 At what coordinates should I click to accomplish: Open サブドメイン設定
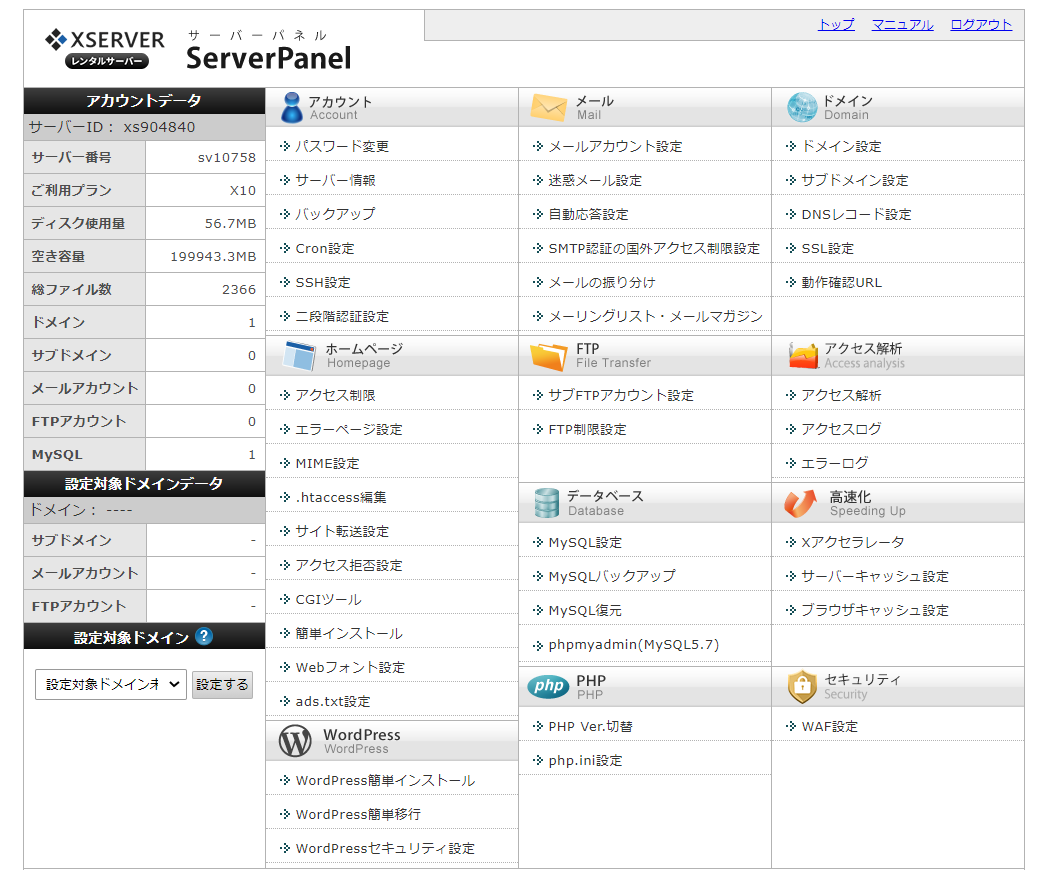tap(855, 180)
